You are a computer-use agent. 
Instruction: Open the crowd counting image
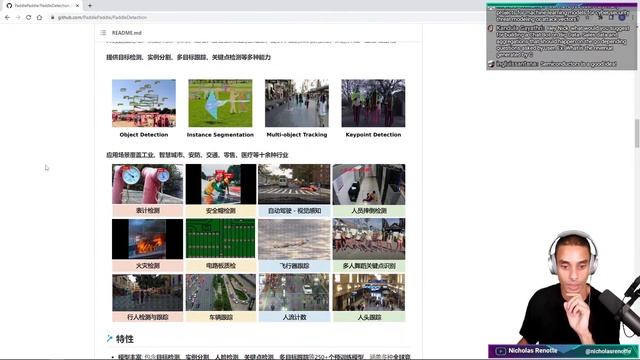click(294, 292)
